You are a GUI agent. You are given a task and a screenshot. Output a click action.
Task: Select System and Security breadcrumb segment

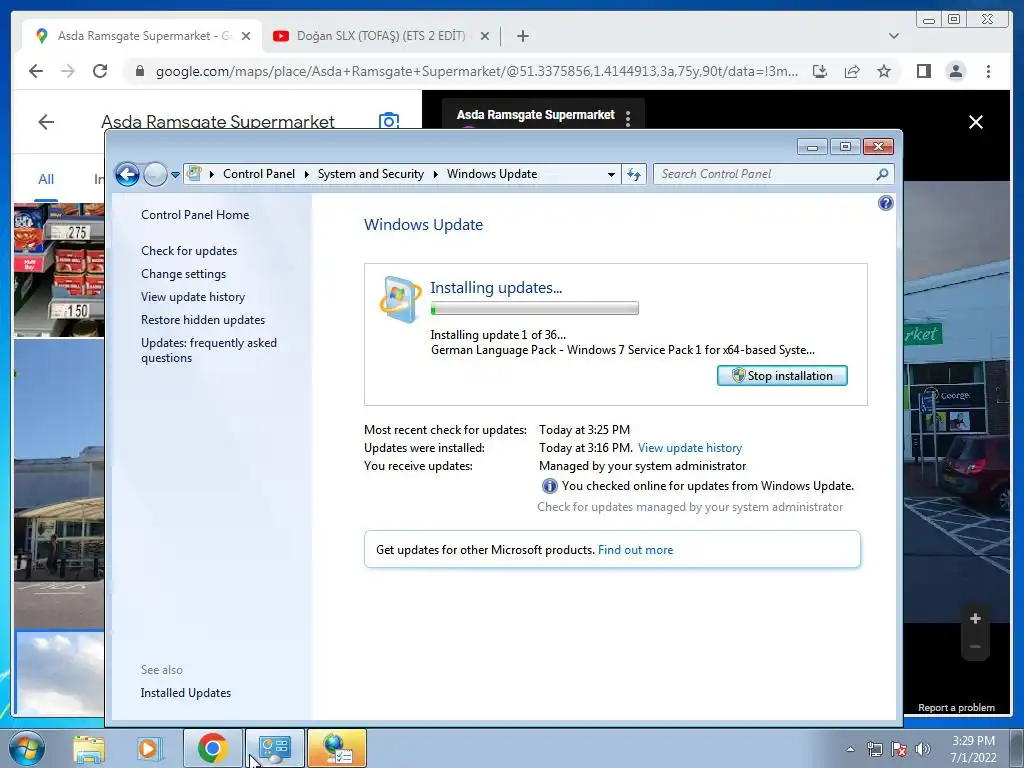(x=371, y=174)
